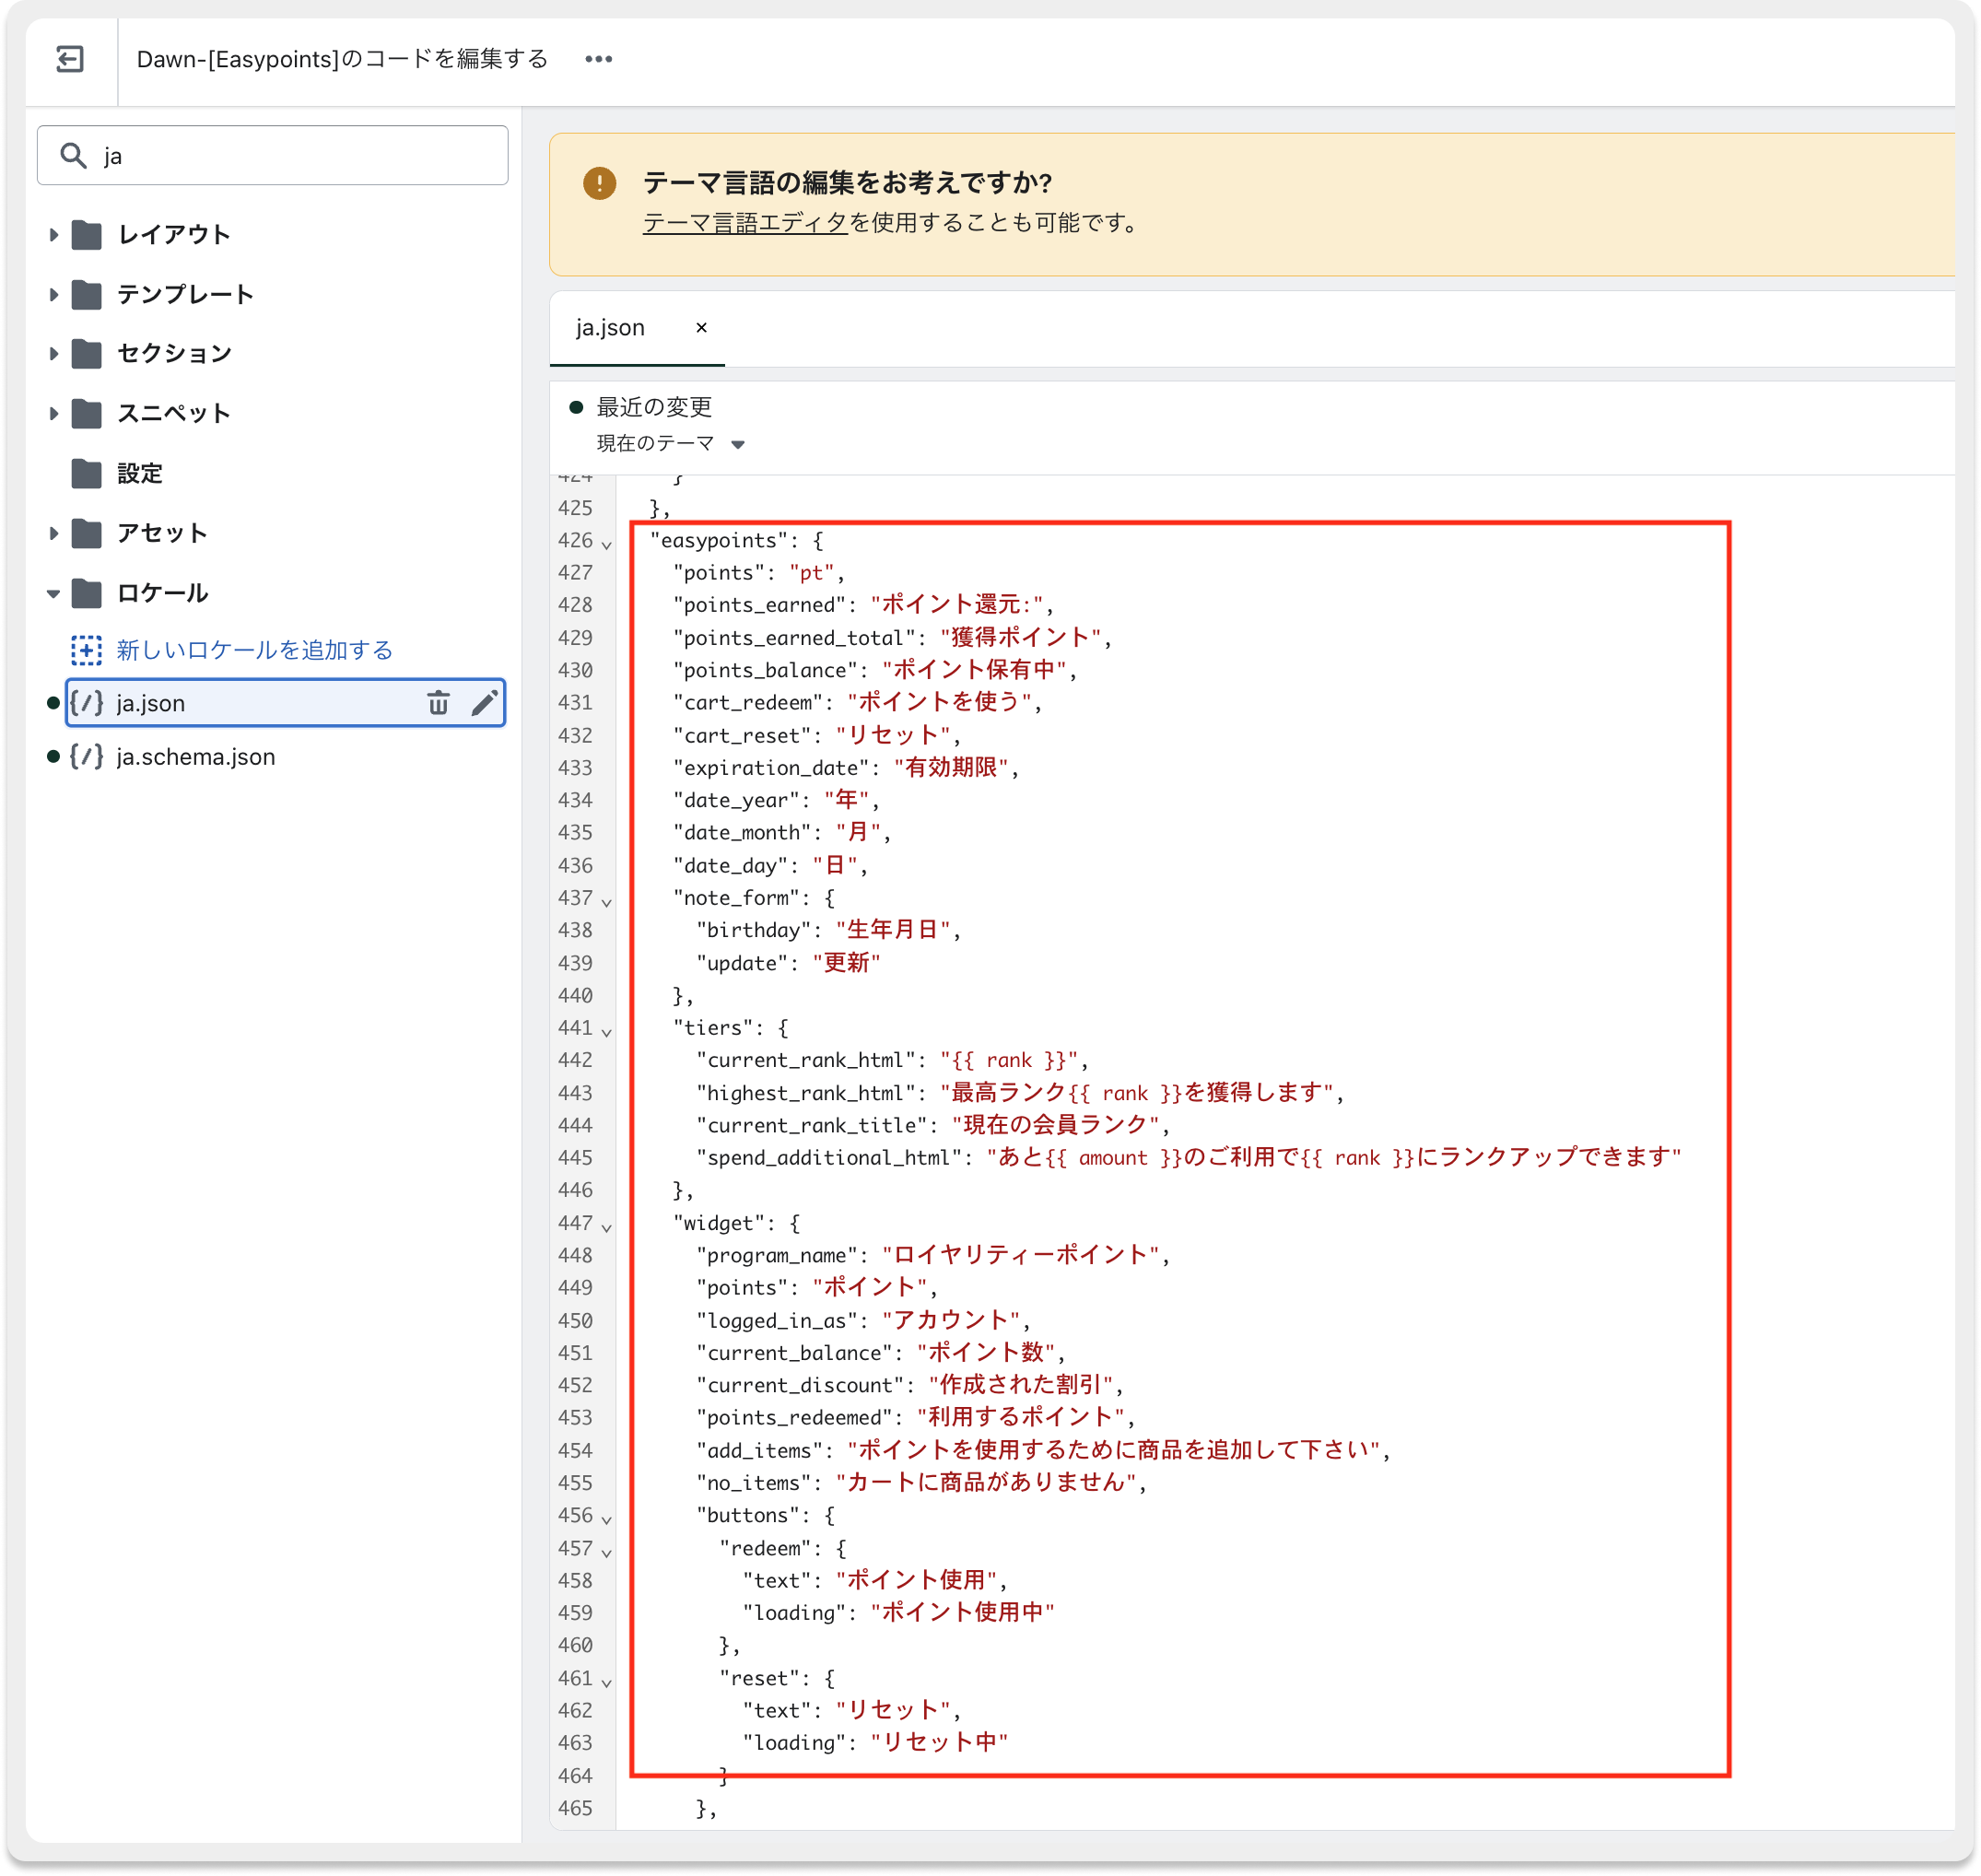Click the ja.schema.json file code icon
Viewport: 1981px width, 1876px height.
tap(86, 757)
